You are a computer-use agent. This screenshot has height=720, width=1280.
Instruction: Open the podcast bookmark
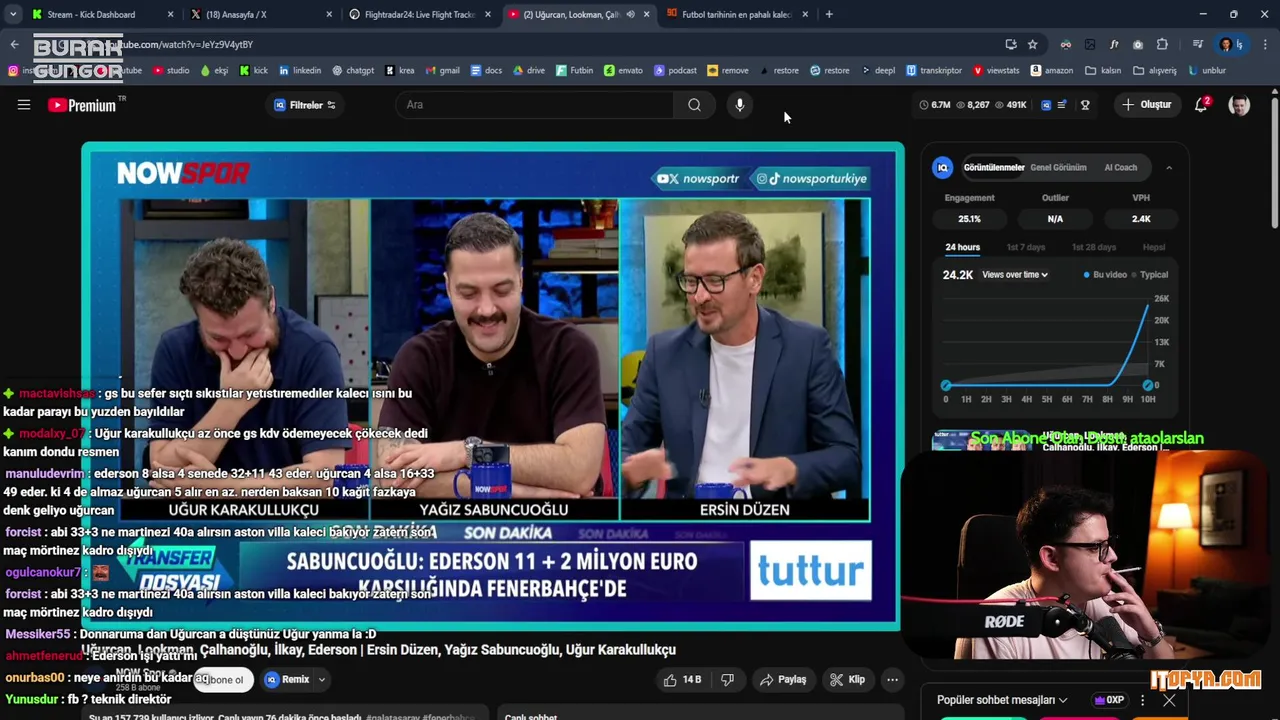point(676,71)
